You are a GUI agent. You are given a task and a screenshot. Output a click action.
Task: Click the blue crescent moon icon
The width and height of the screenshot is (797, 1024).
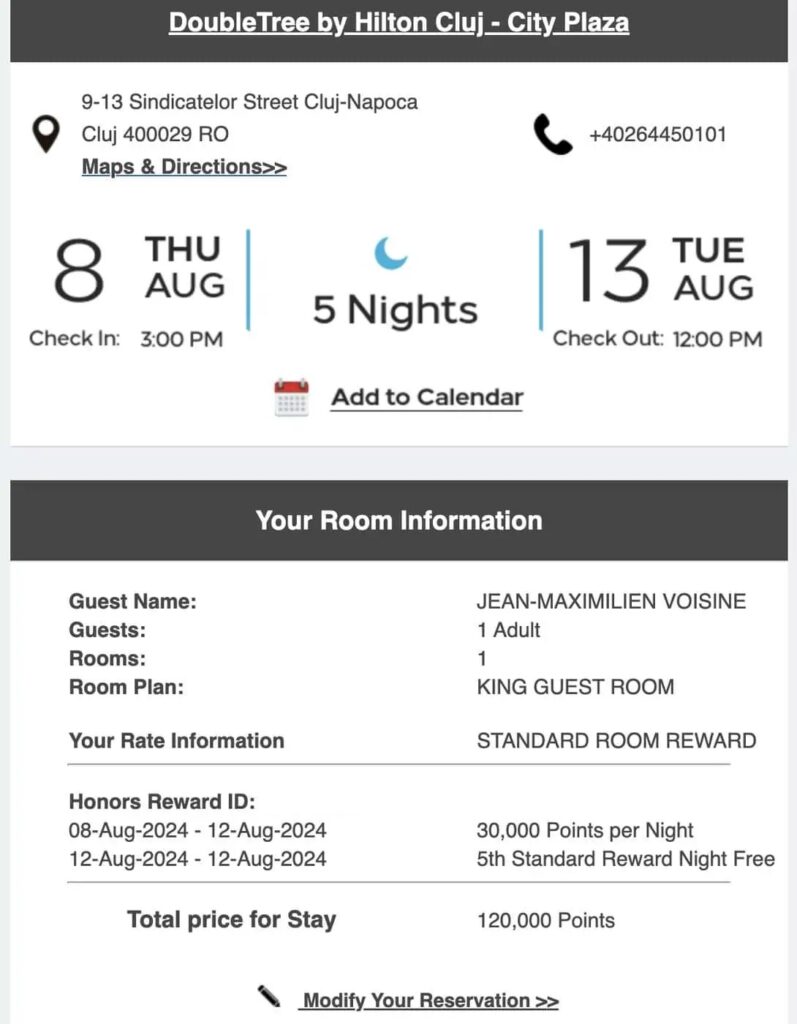click(x=391, y=252)
